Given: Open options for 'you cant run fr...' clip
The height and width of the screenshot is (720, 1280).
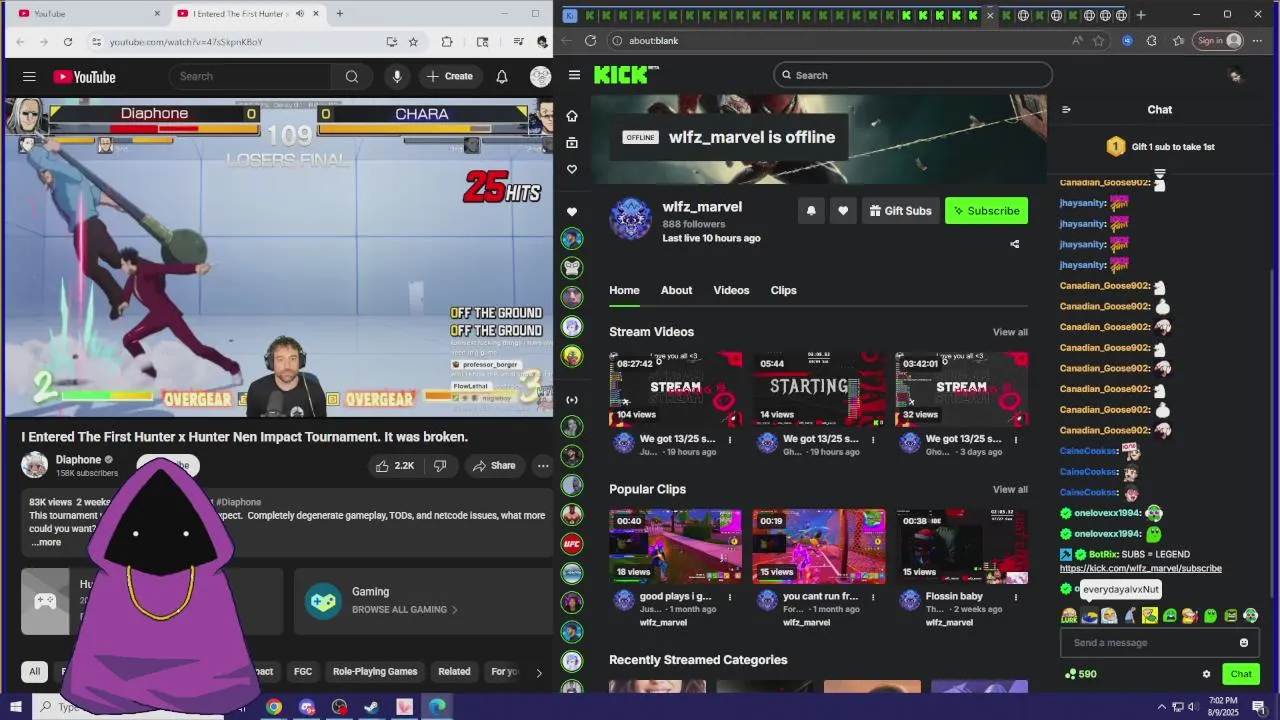Looking at the screenshot, I should click(873, 597).
